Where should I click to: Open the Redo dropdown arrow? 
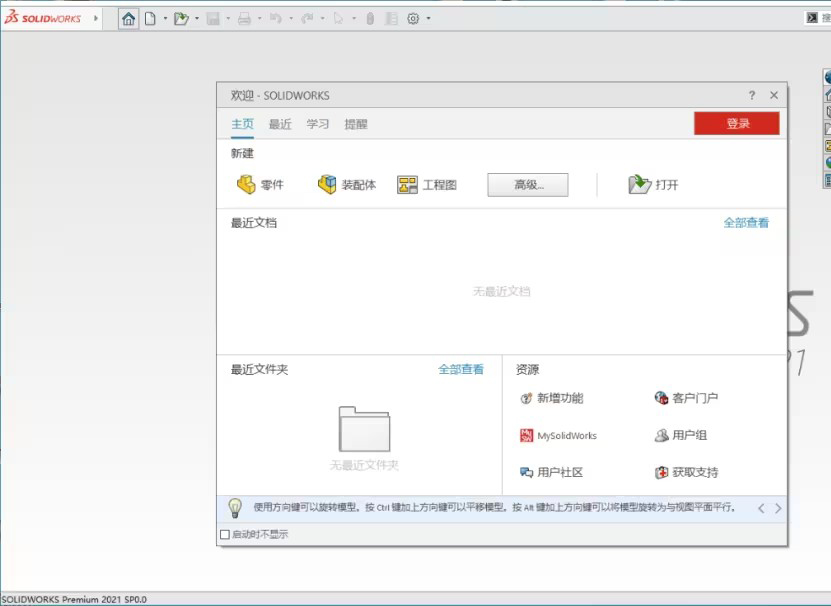[322, 19]
